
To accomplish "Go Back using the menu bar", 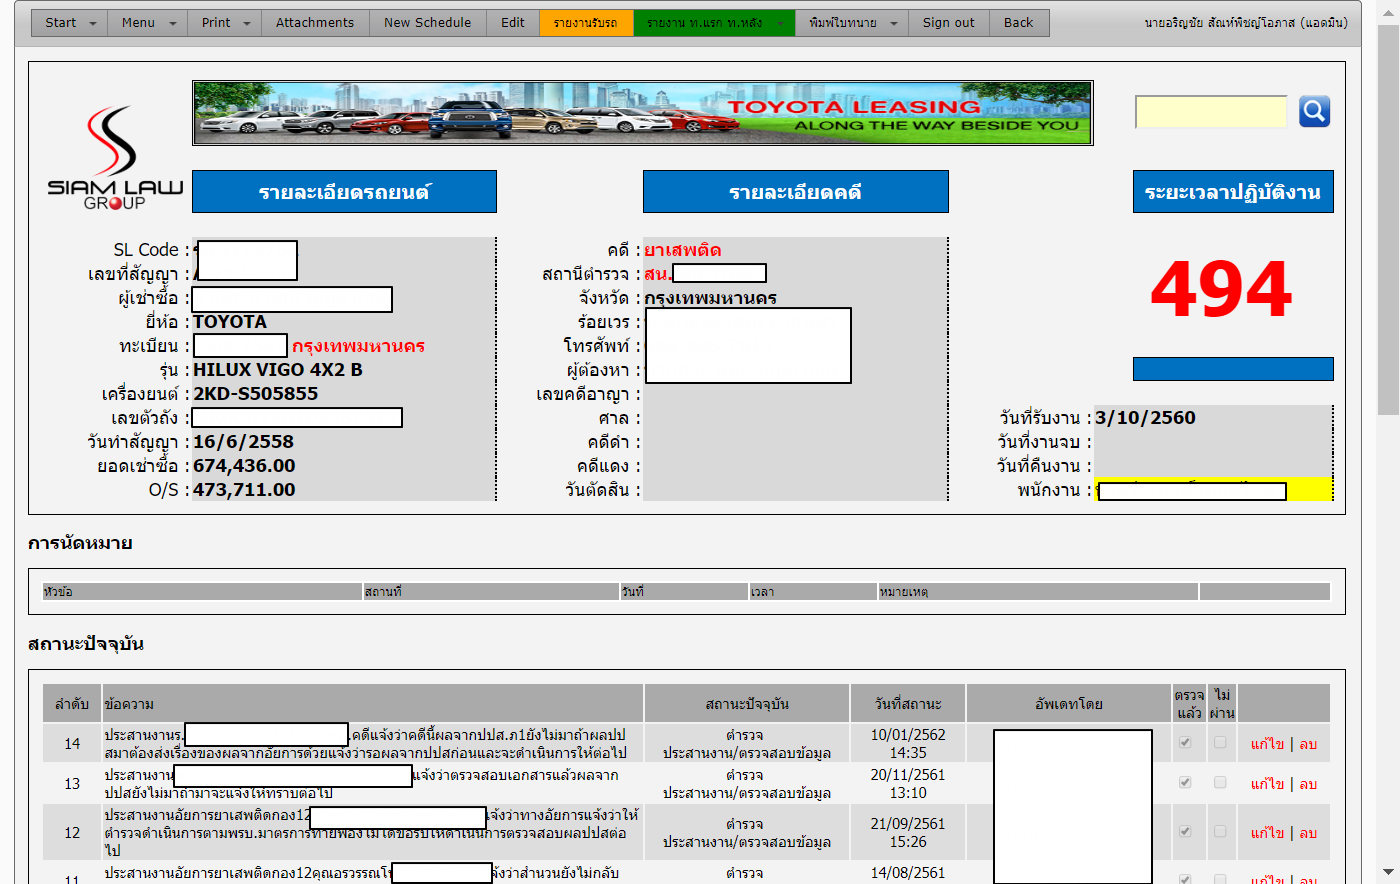I will (1019, 23).
